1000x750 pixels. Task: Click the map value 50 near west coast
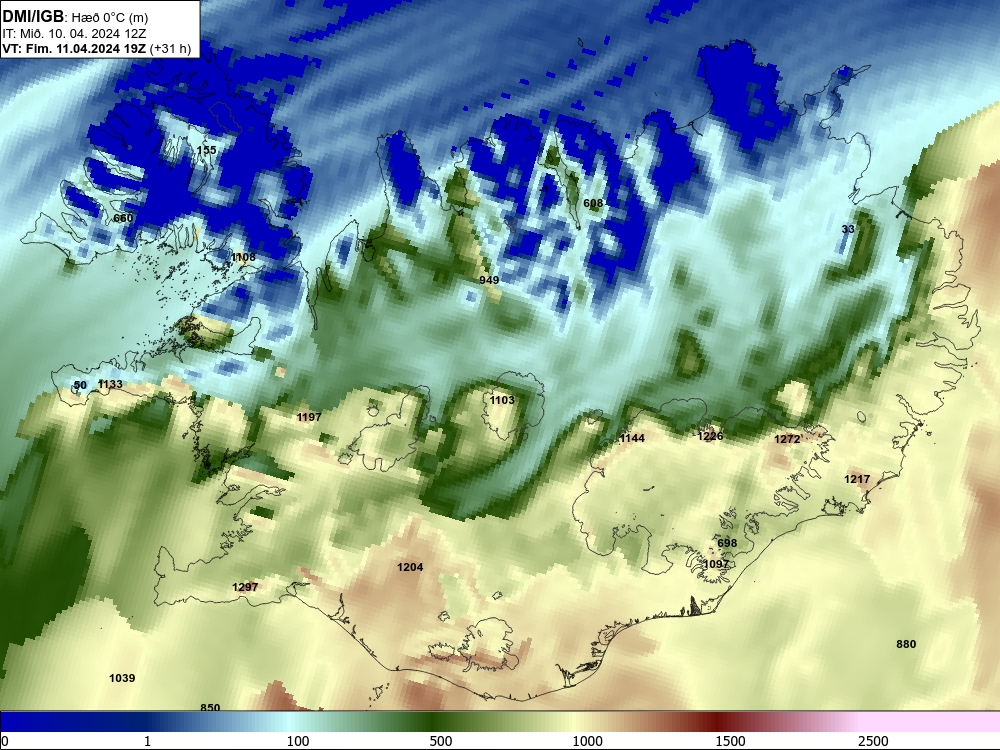(x=80, y=385)
